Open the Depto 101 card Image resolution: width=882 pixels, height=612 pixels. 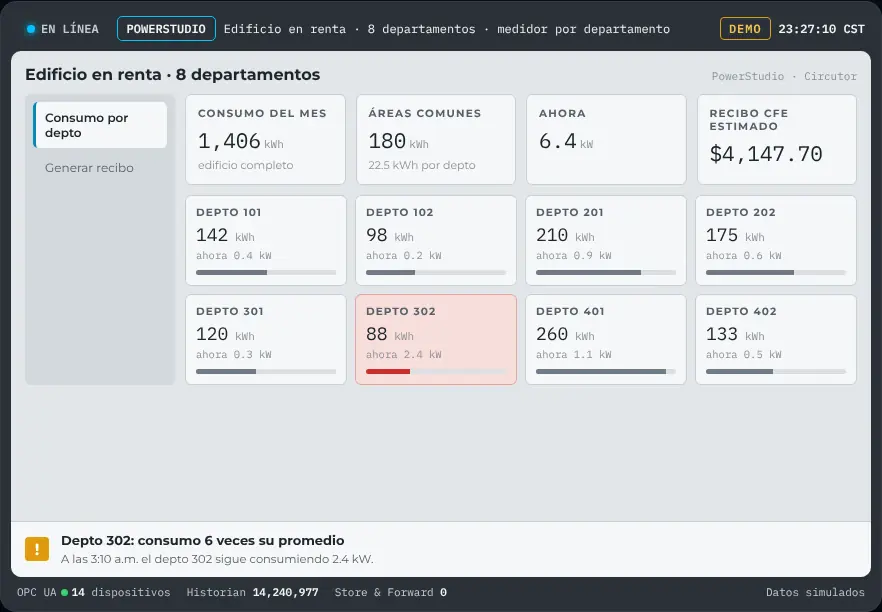(266, 240)
